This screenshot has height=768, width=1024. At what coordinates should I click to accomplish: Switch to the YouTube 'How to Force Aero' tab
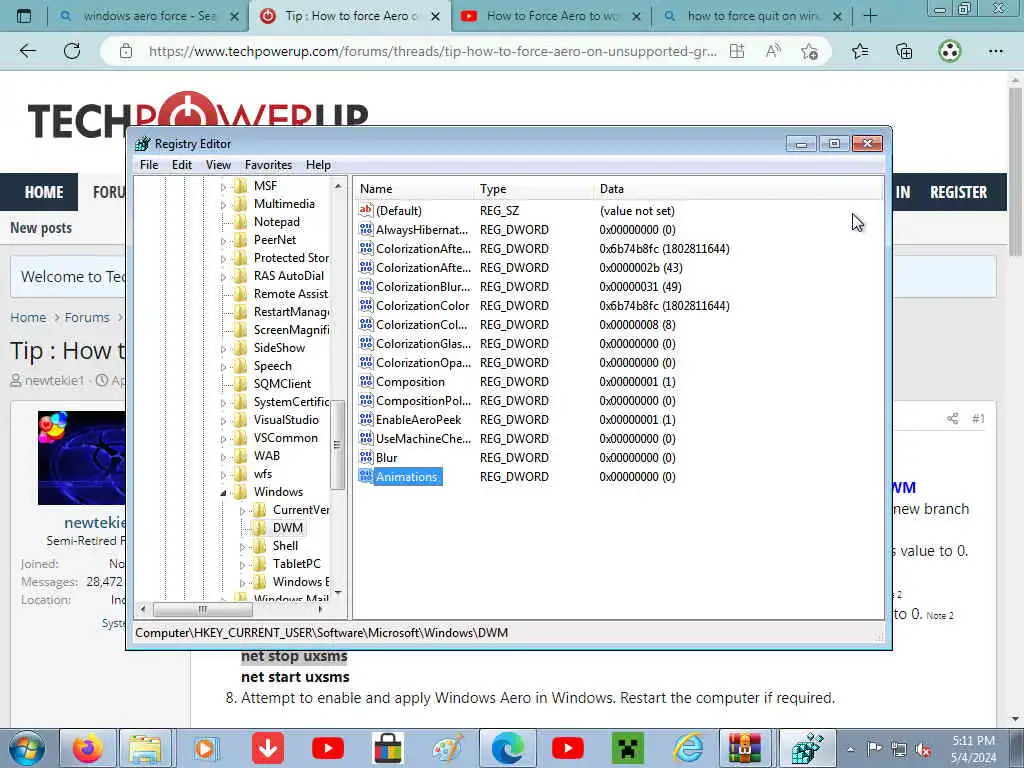550,16
